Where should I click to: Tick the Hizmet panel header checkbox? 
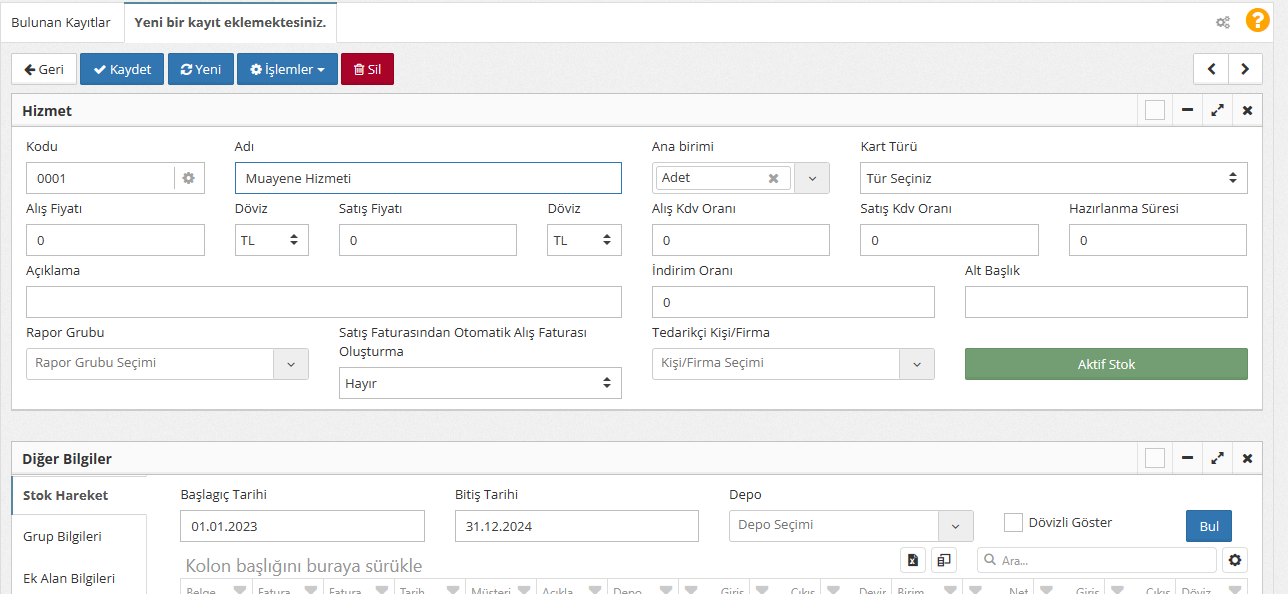click(1155, 110)
